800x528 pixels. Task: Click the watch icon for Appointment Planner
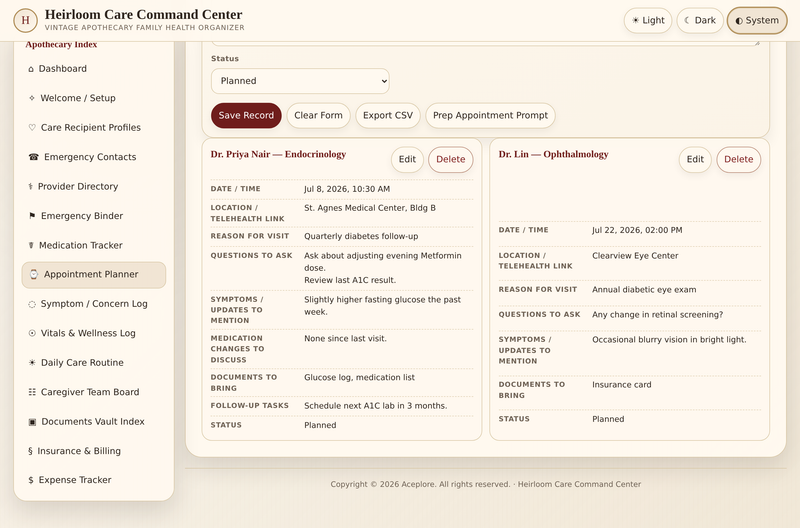tap(34, 274)
